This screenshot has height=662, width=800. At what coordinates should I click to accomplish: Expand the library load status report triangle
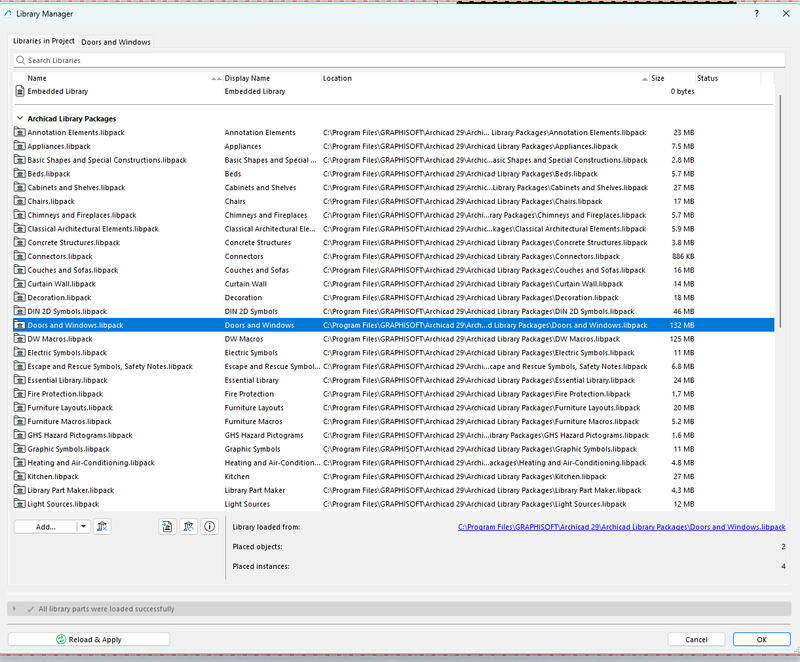tap(14, 609)
